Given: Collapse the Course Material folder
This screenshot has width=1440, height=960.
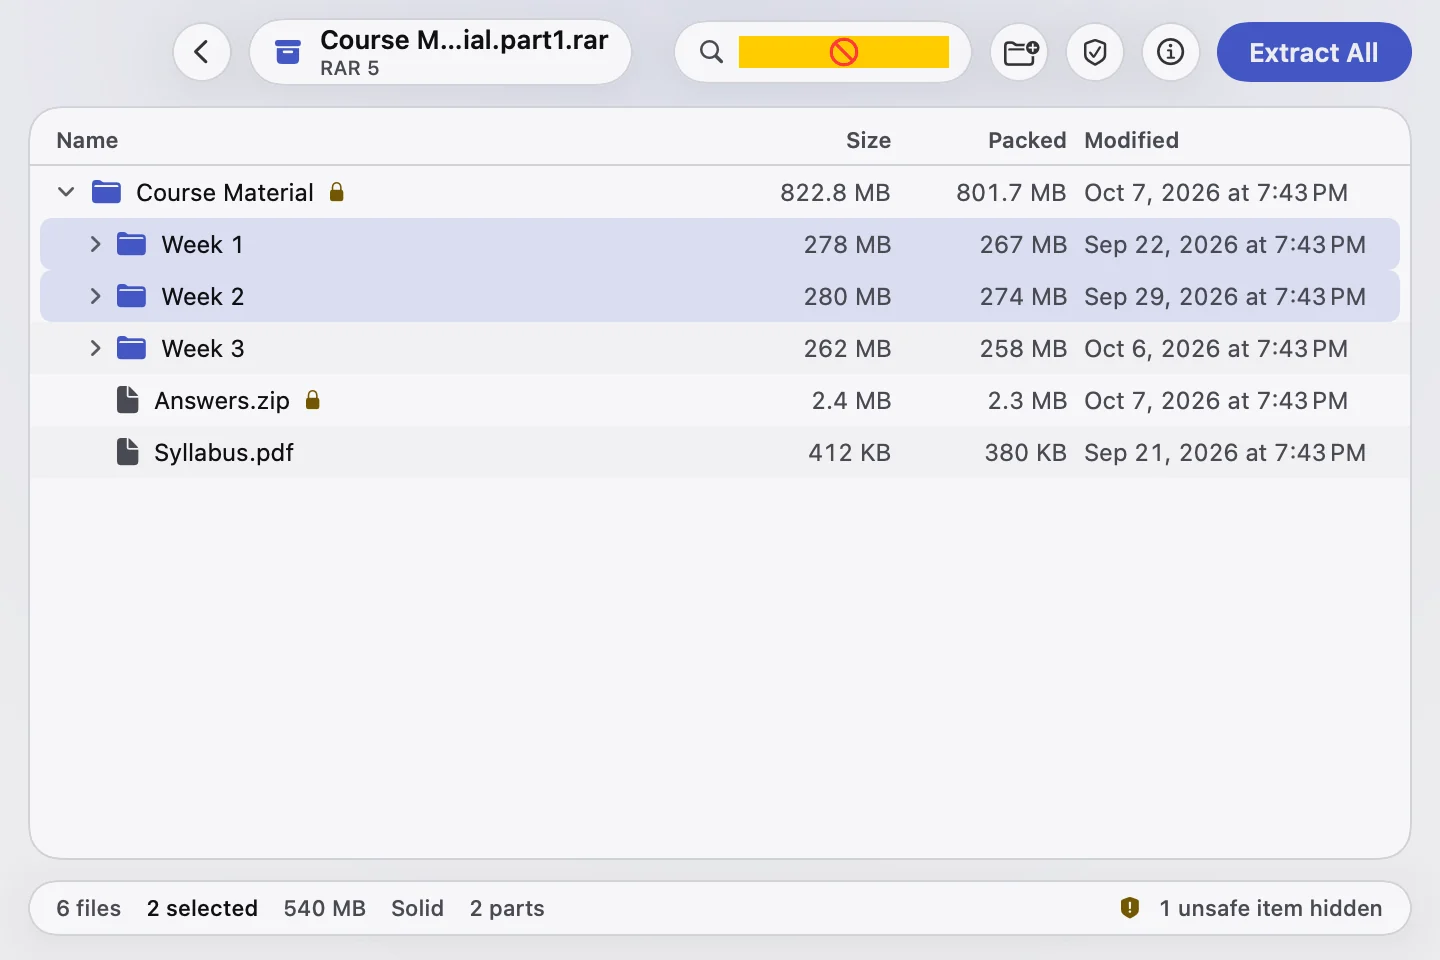Looking at the screenshot, I should pyautogui.click(x=66, y=192).
